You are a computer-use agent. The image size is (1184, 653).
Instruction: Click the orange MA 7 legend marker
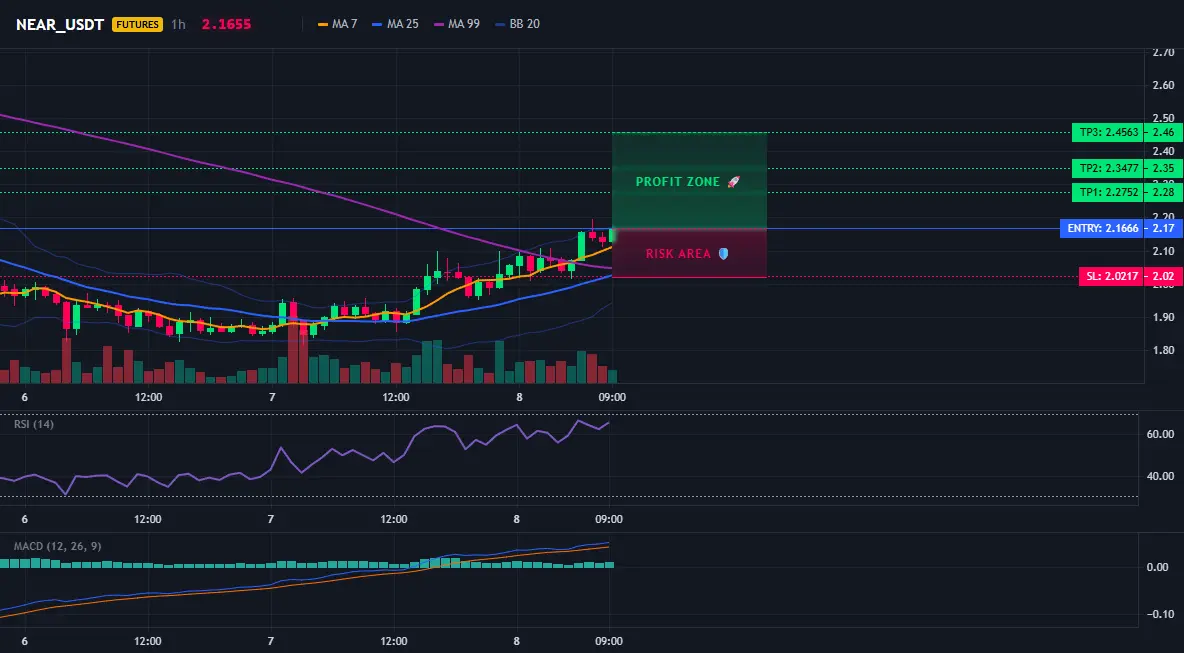point(323,24)
